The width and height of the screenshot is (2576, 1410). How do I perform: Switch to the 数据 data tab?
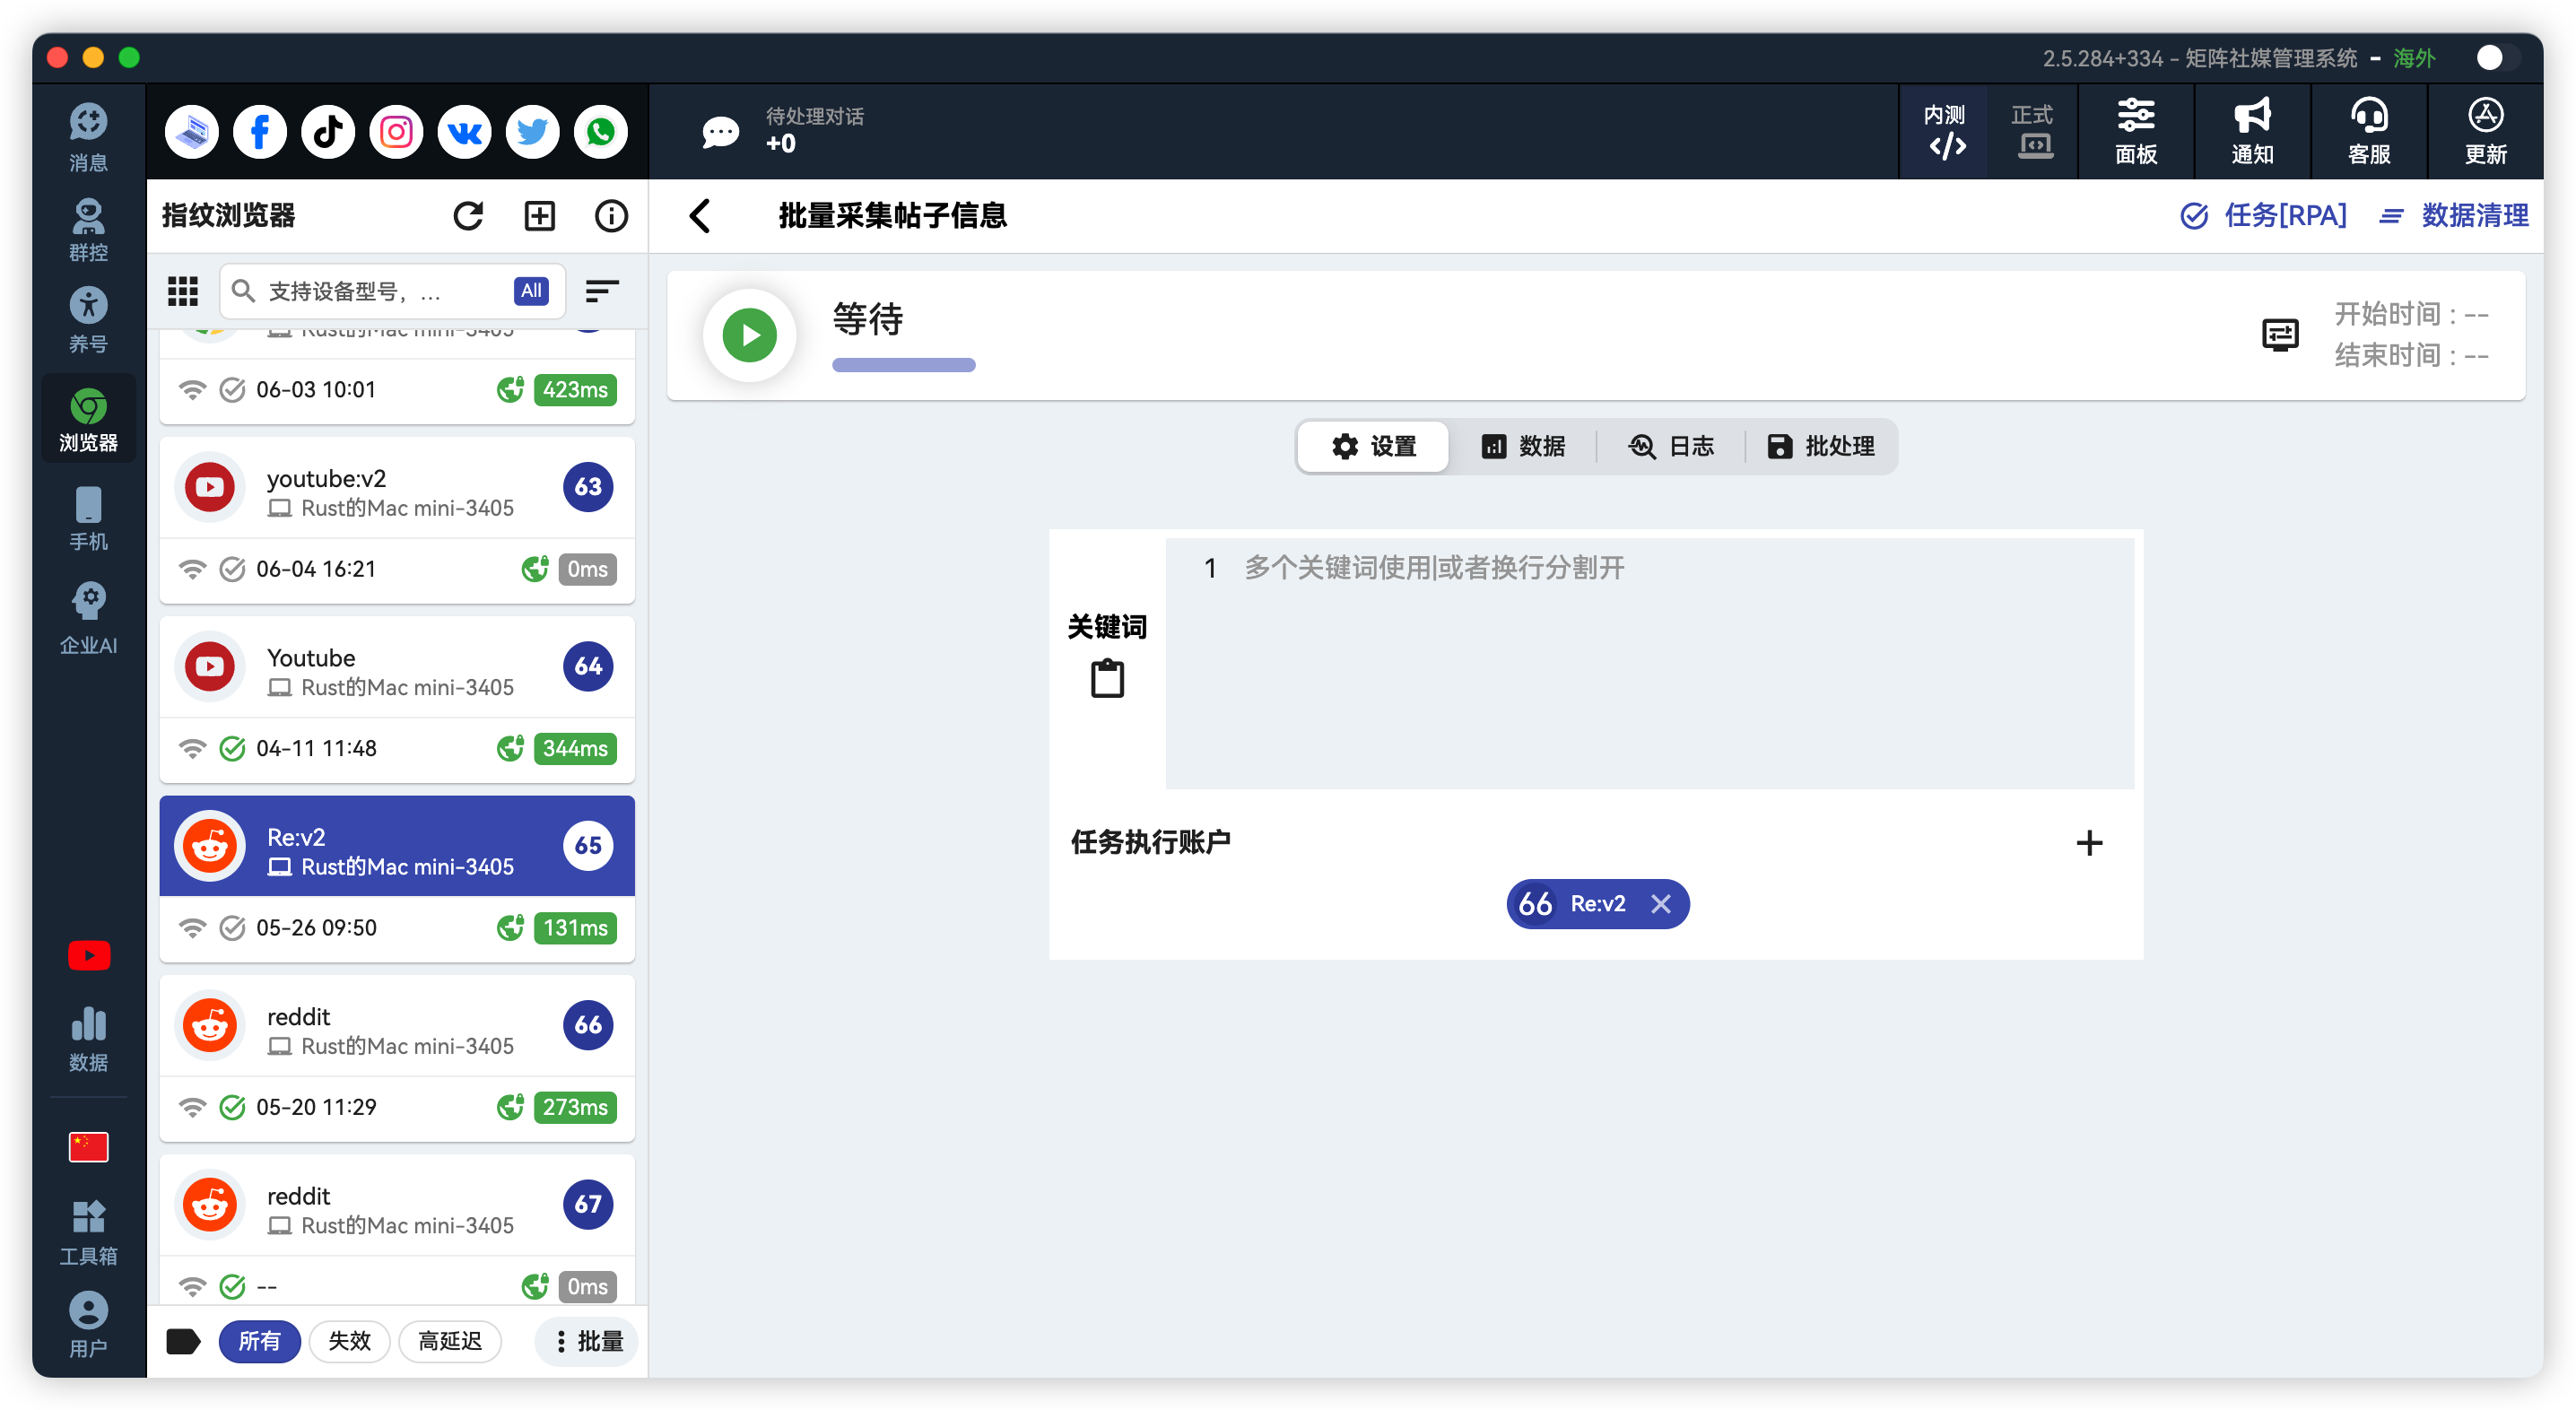click(1523, 446)
